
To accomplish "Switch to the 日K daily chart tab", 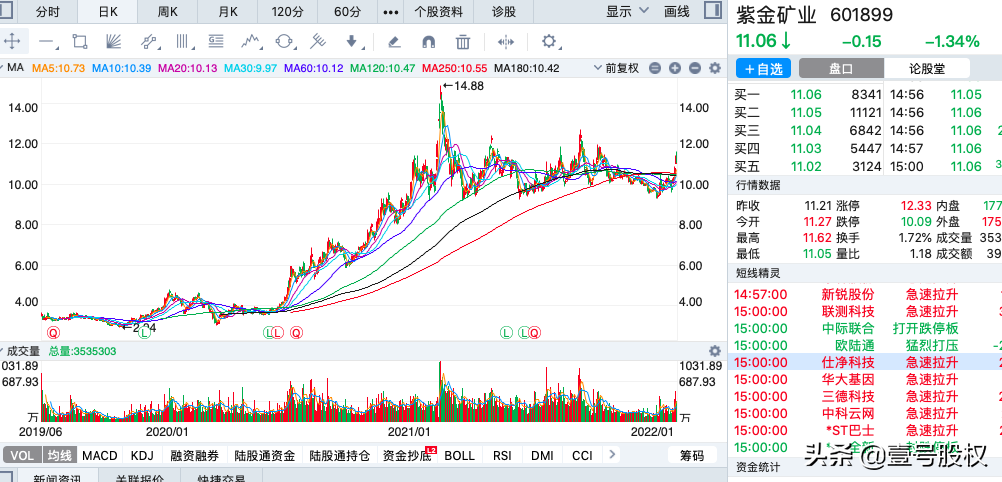I will pyautogui.click(x=108, y=12).
